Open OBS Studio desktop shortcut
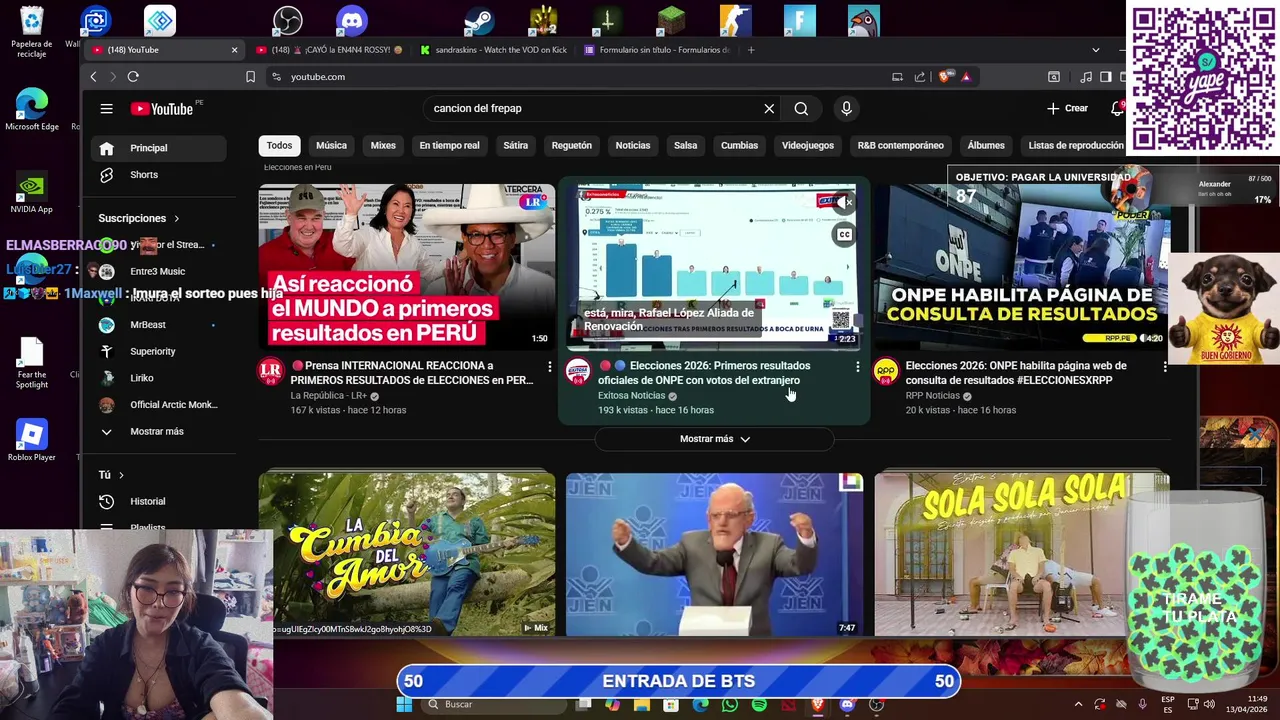The image size is (1280, 720). point(288,20)
